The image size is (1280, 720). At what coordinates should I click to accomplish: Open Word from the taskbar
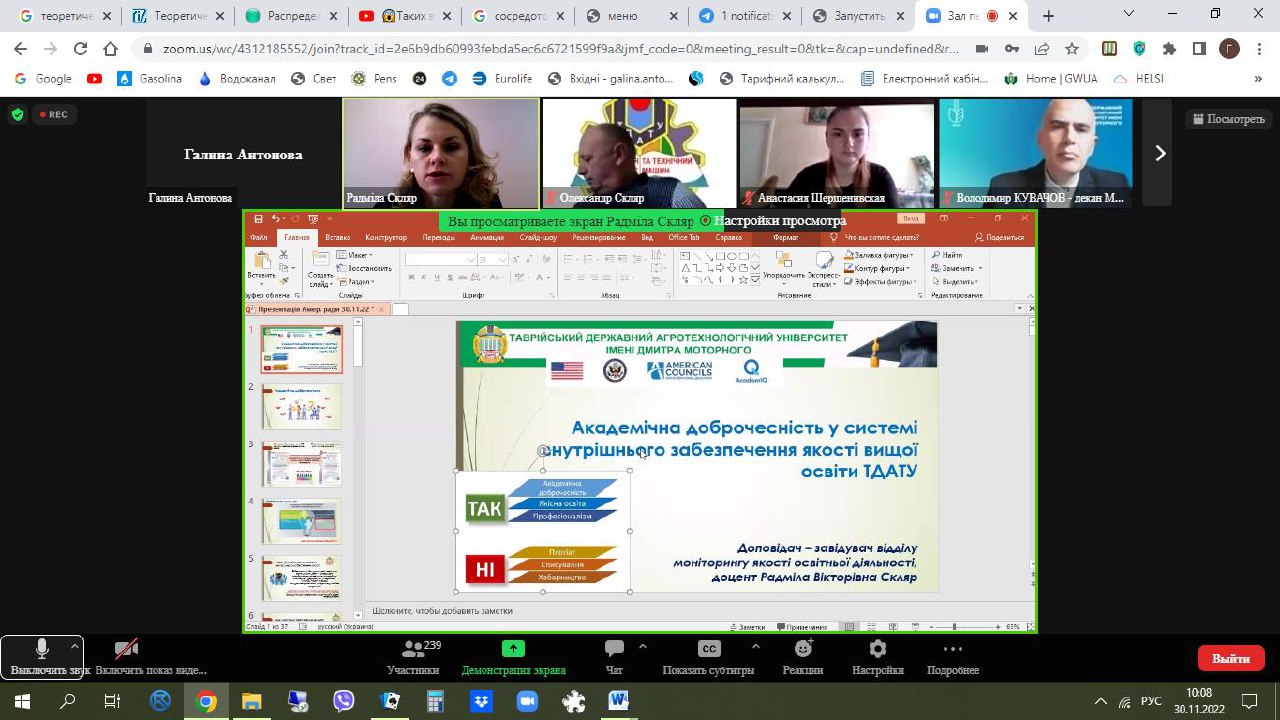point(619,701)
